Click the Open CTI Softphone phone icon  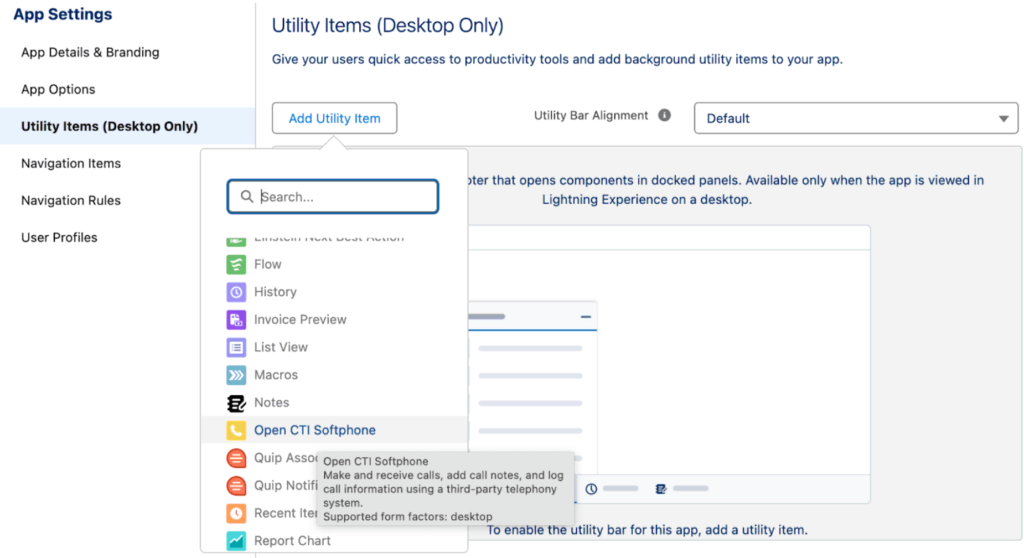236,431
